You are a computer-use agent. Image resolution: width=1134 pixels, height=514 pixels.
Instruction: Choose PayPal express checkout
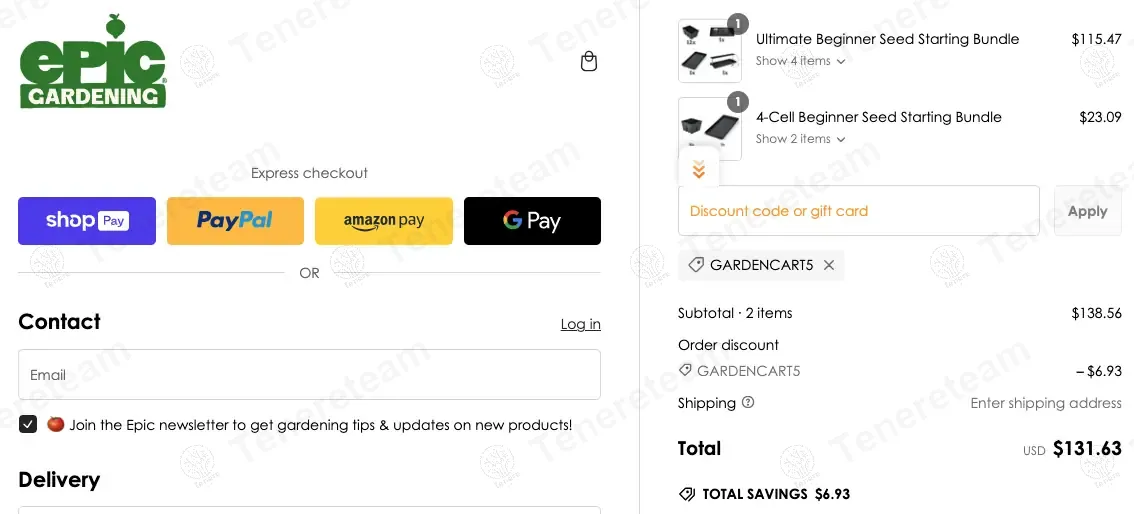235,221
